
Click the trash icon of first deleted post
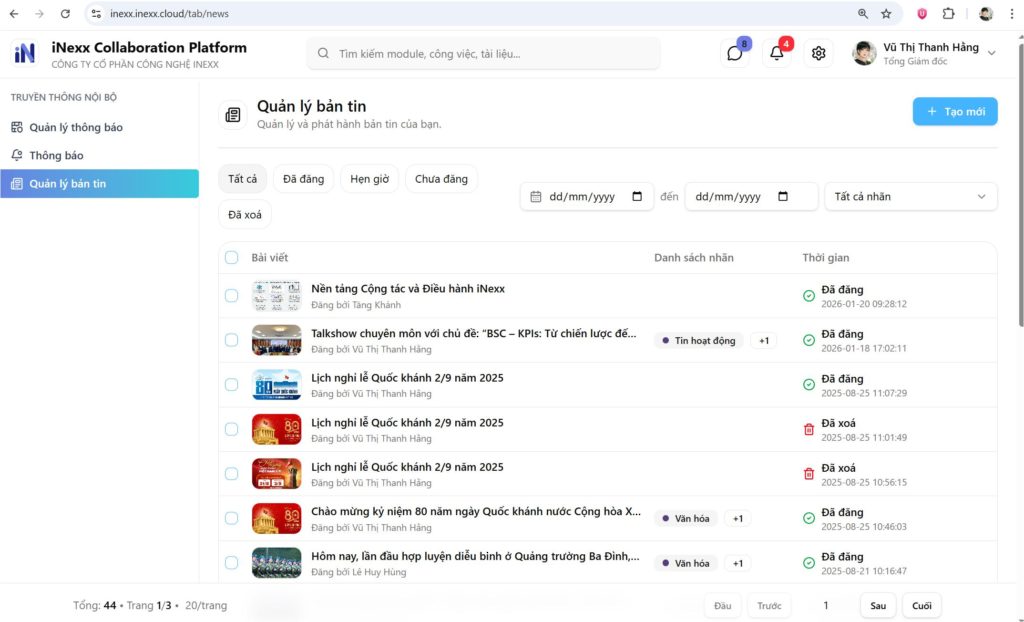809,429
